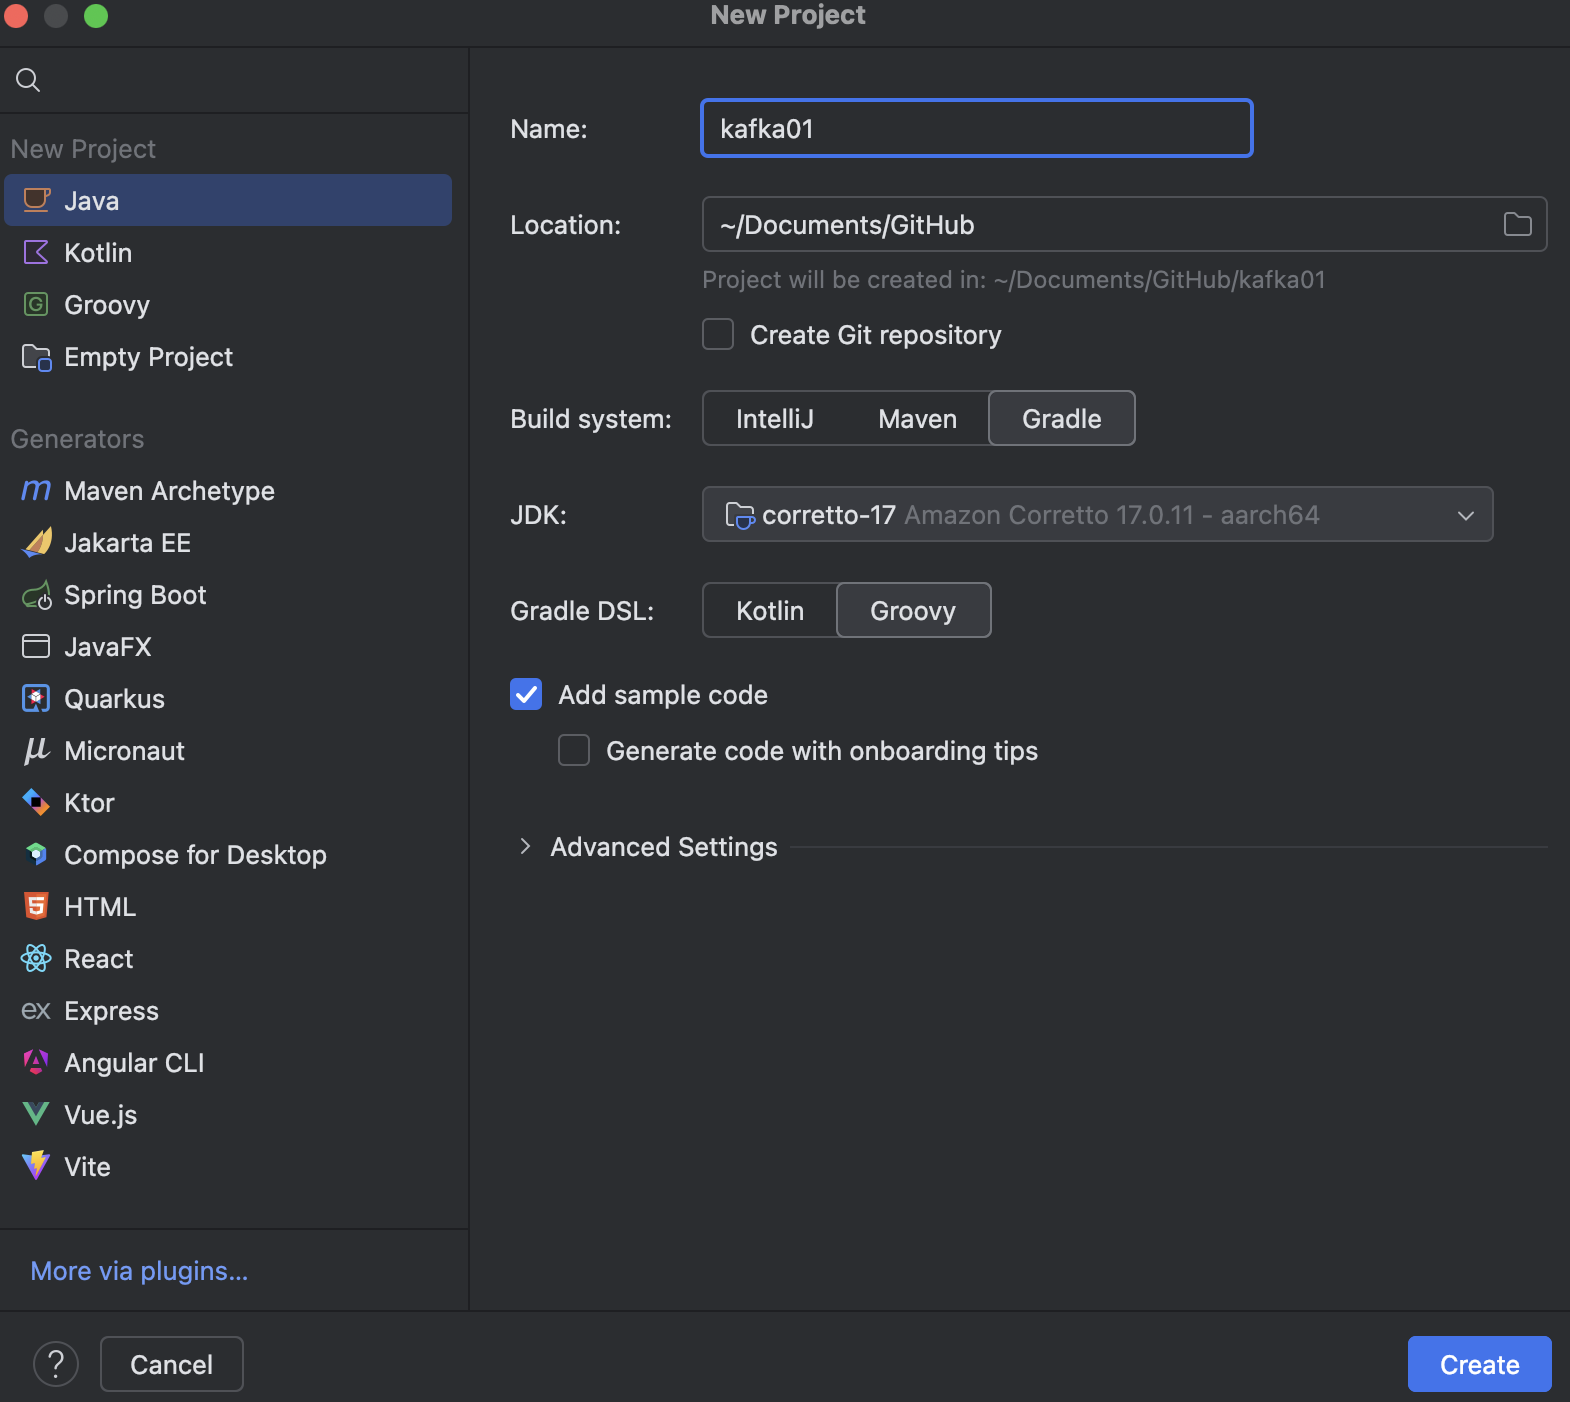Enable Generate code with onboarding tips
Image resolution: width=1570 pixels, height=1402 pixels.
coord(574,750)
